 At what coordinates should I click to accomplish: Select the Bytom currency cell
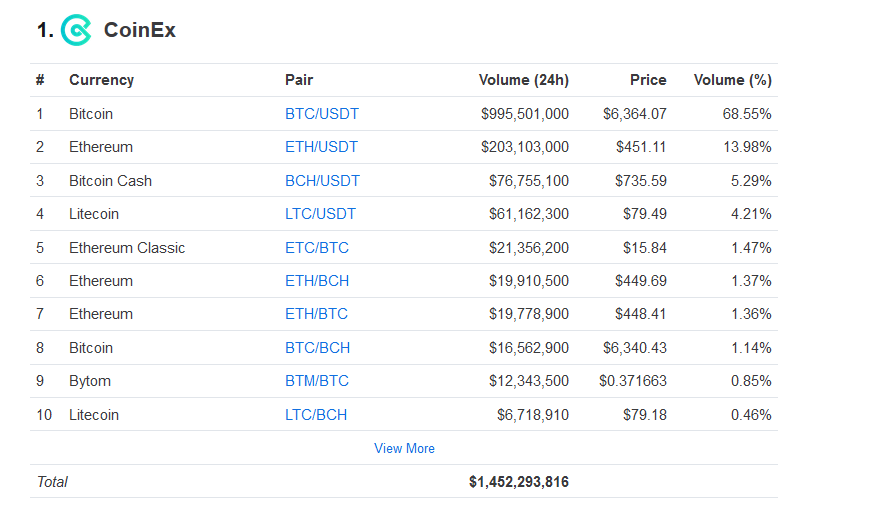tap(90, 381)
